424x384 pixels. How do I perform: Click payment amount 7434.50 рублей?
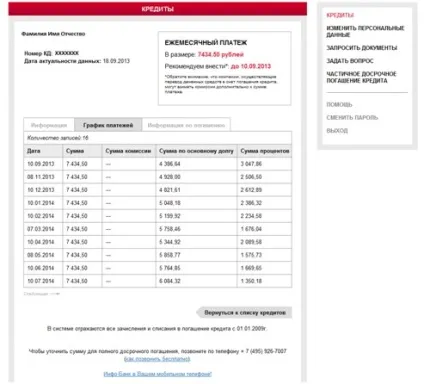pos(221,55)
